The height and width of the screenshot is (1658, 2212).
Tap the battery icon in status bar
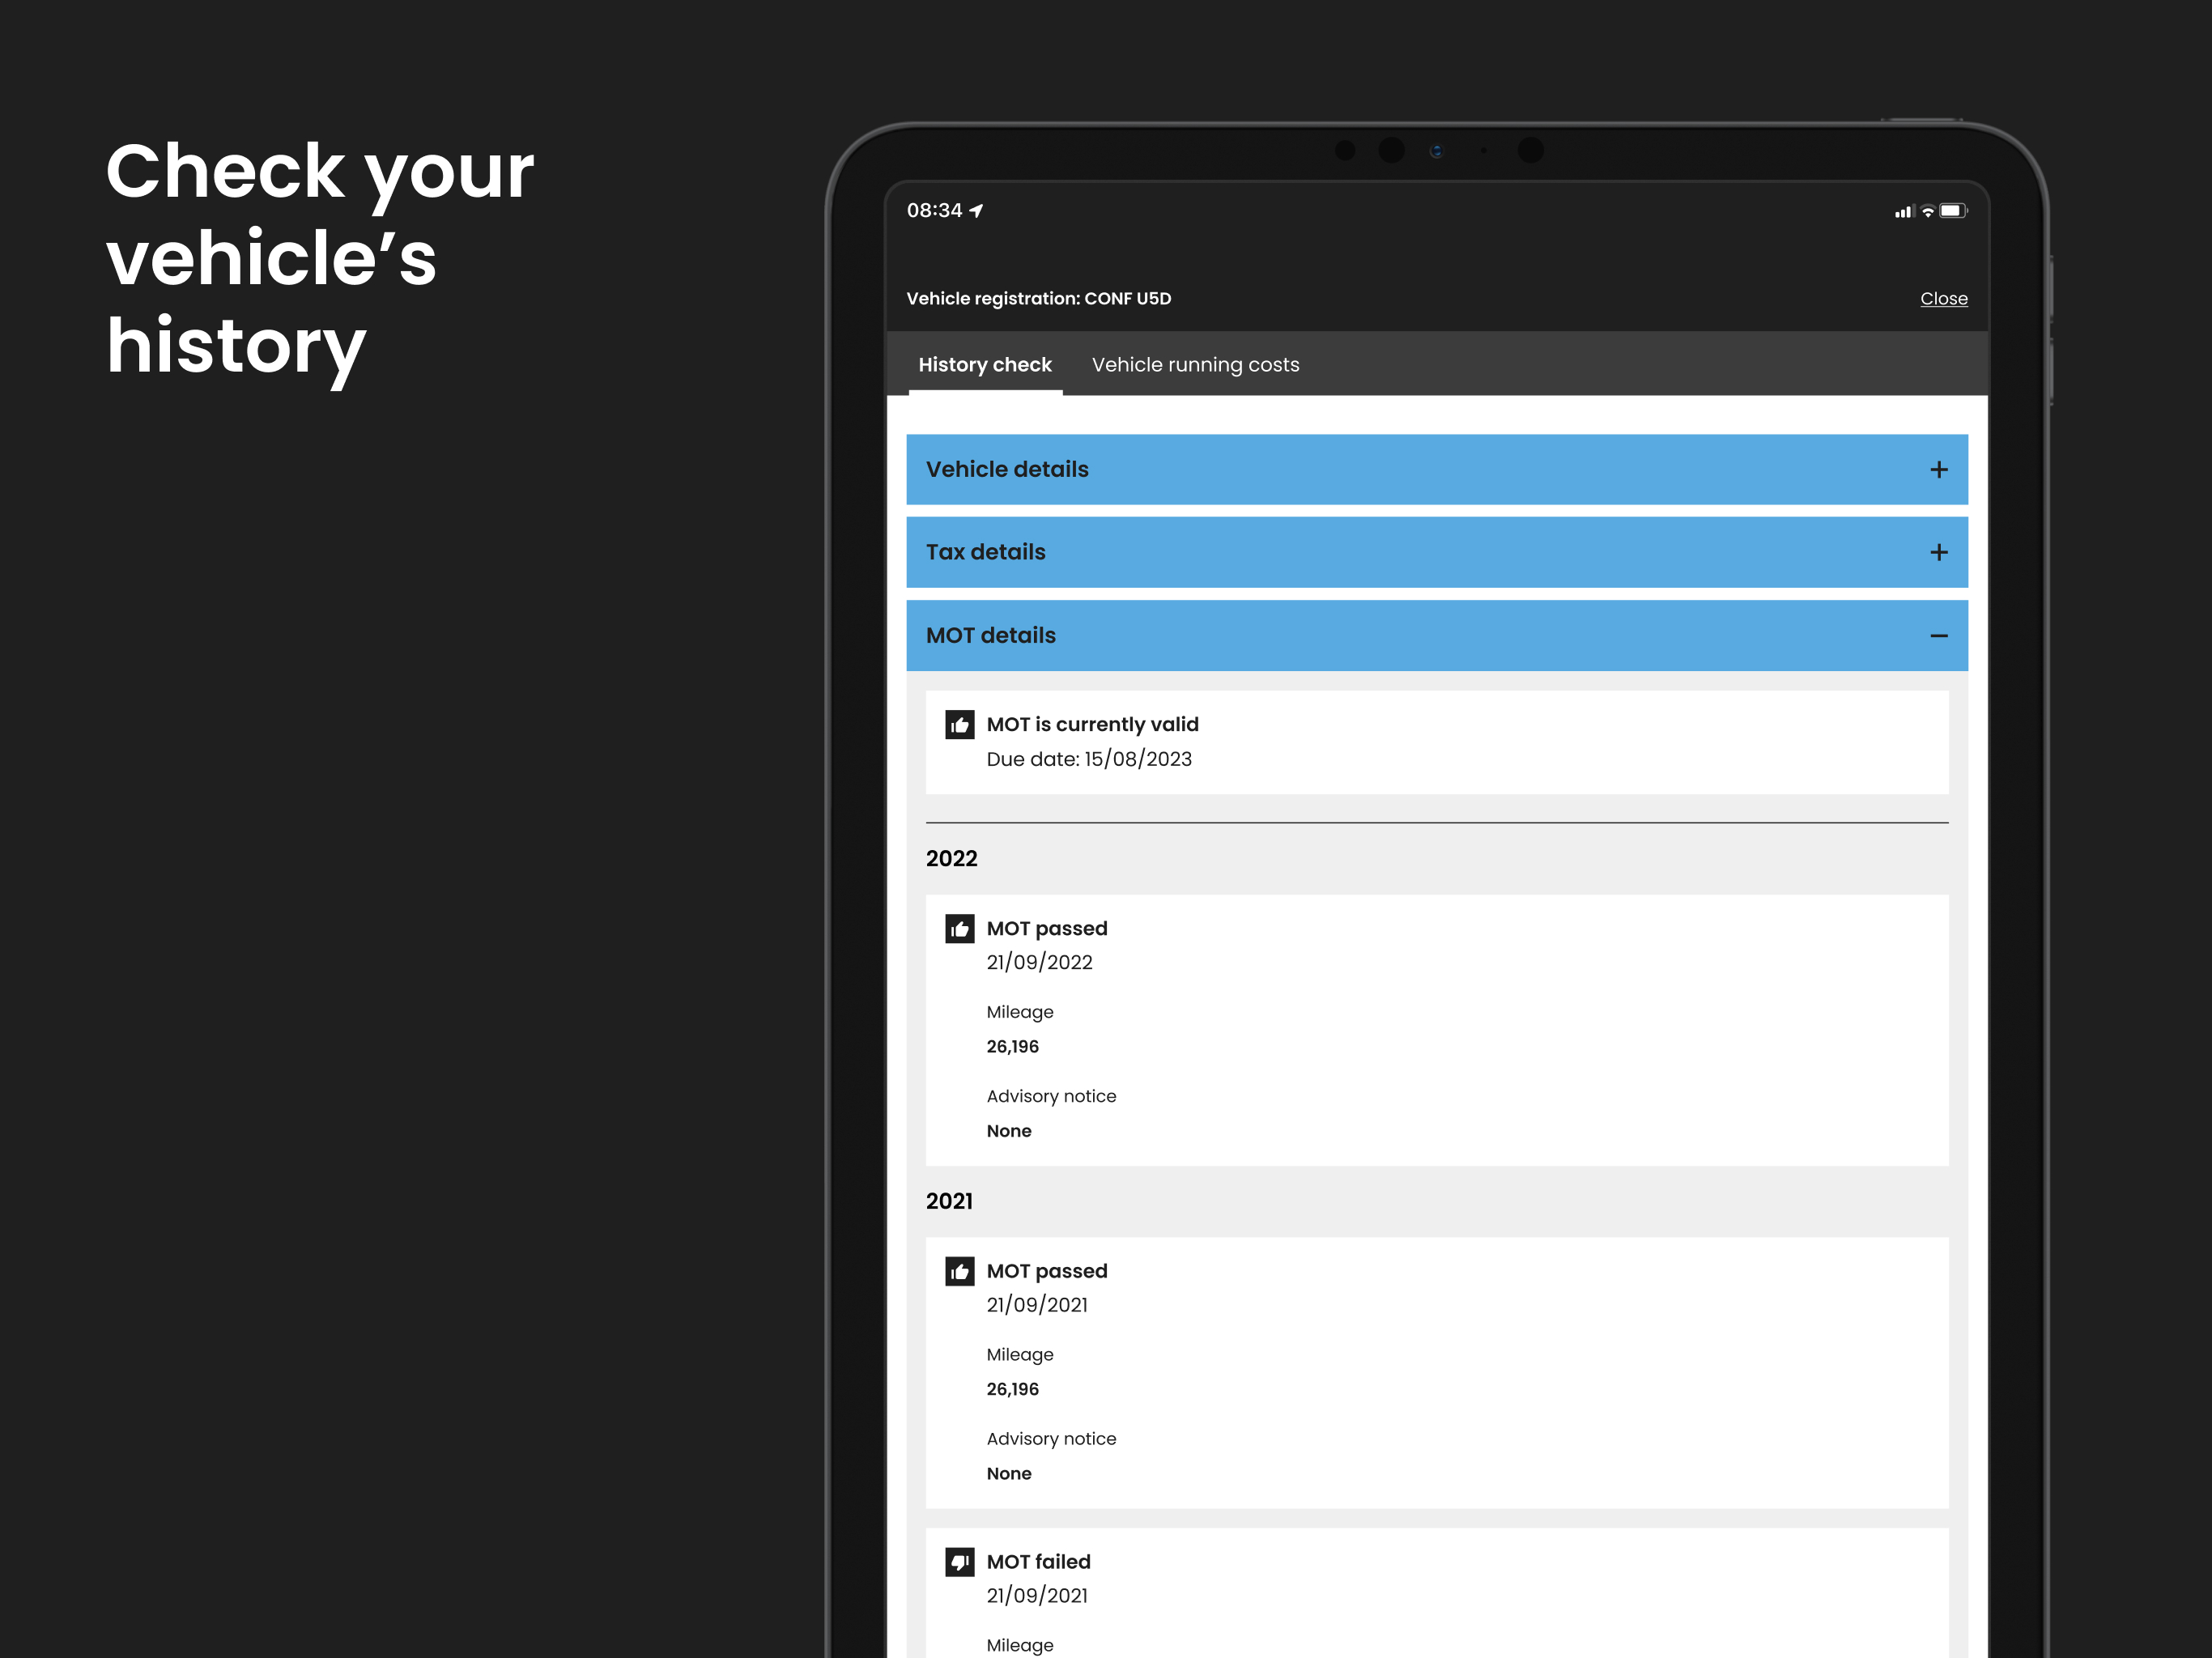1952,211
